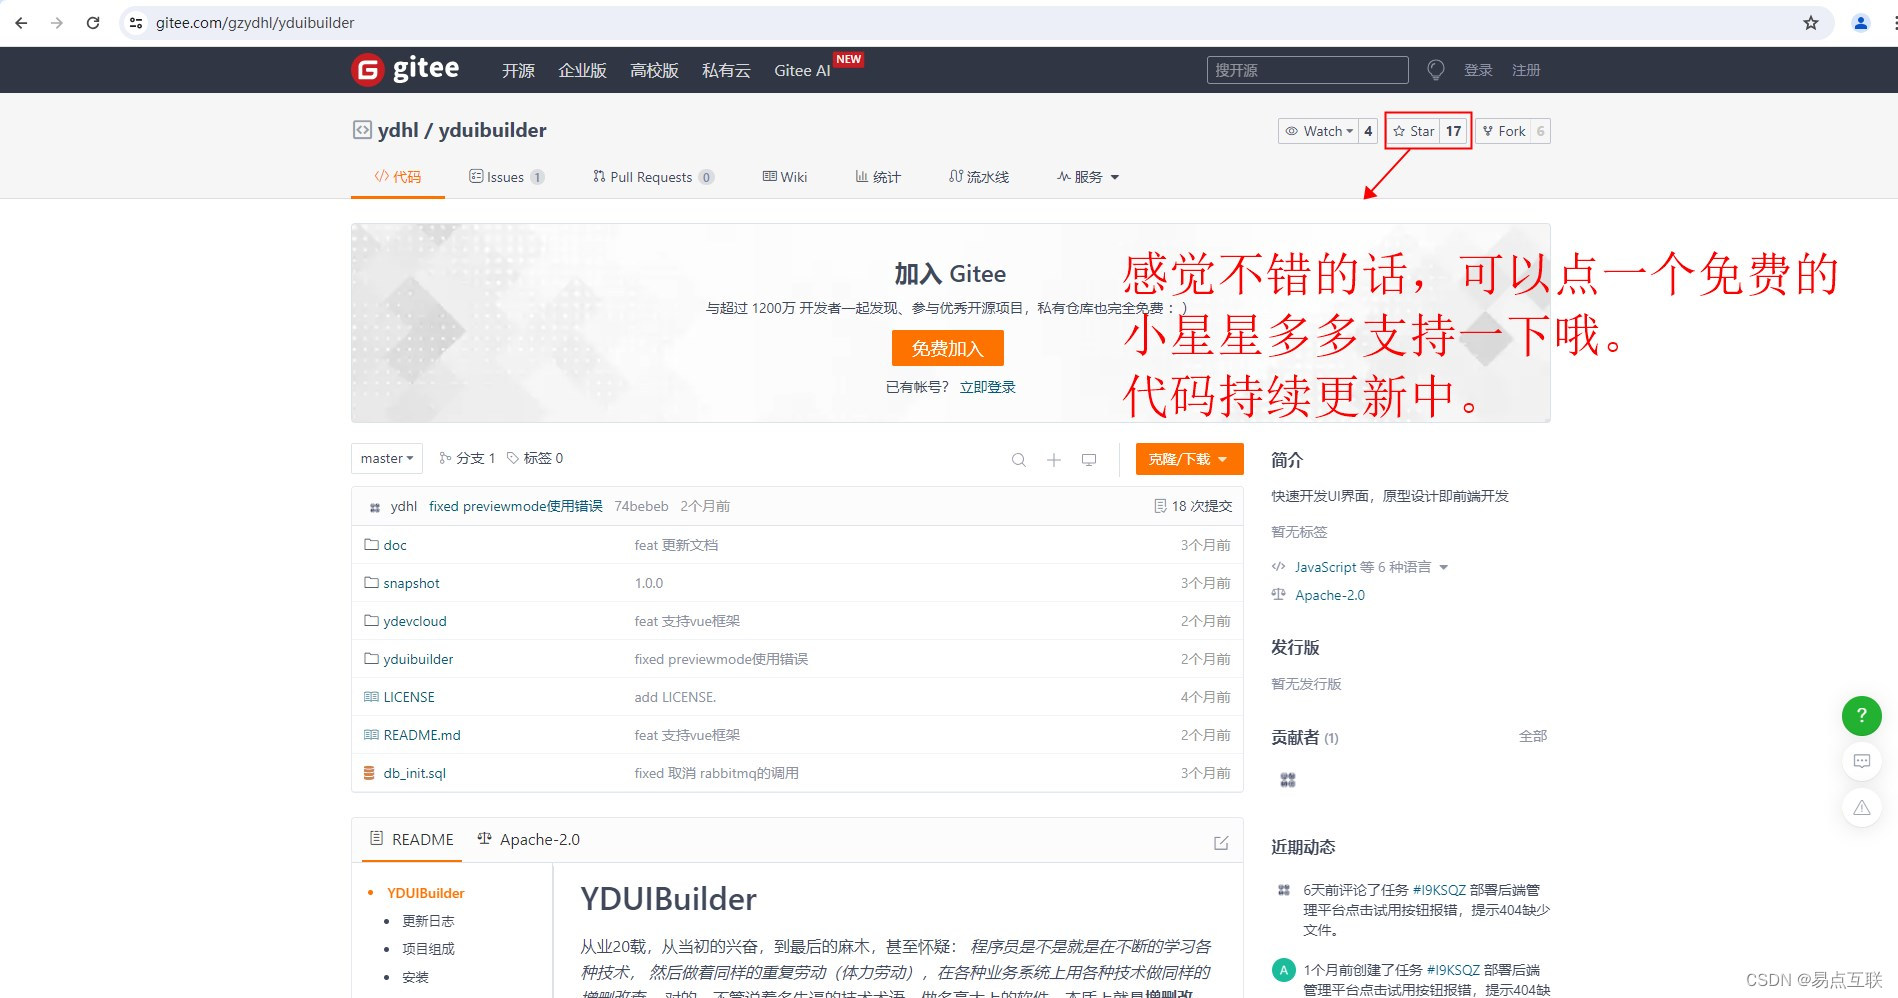This screenshot has width=1898, height=998.
Task: Switch to Pull Requests tab
Action: click(x=652, y=177)
